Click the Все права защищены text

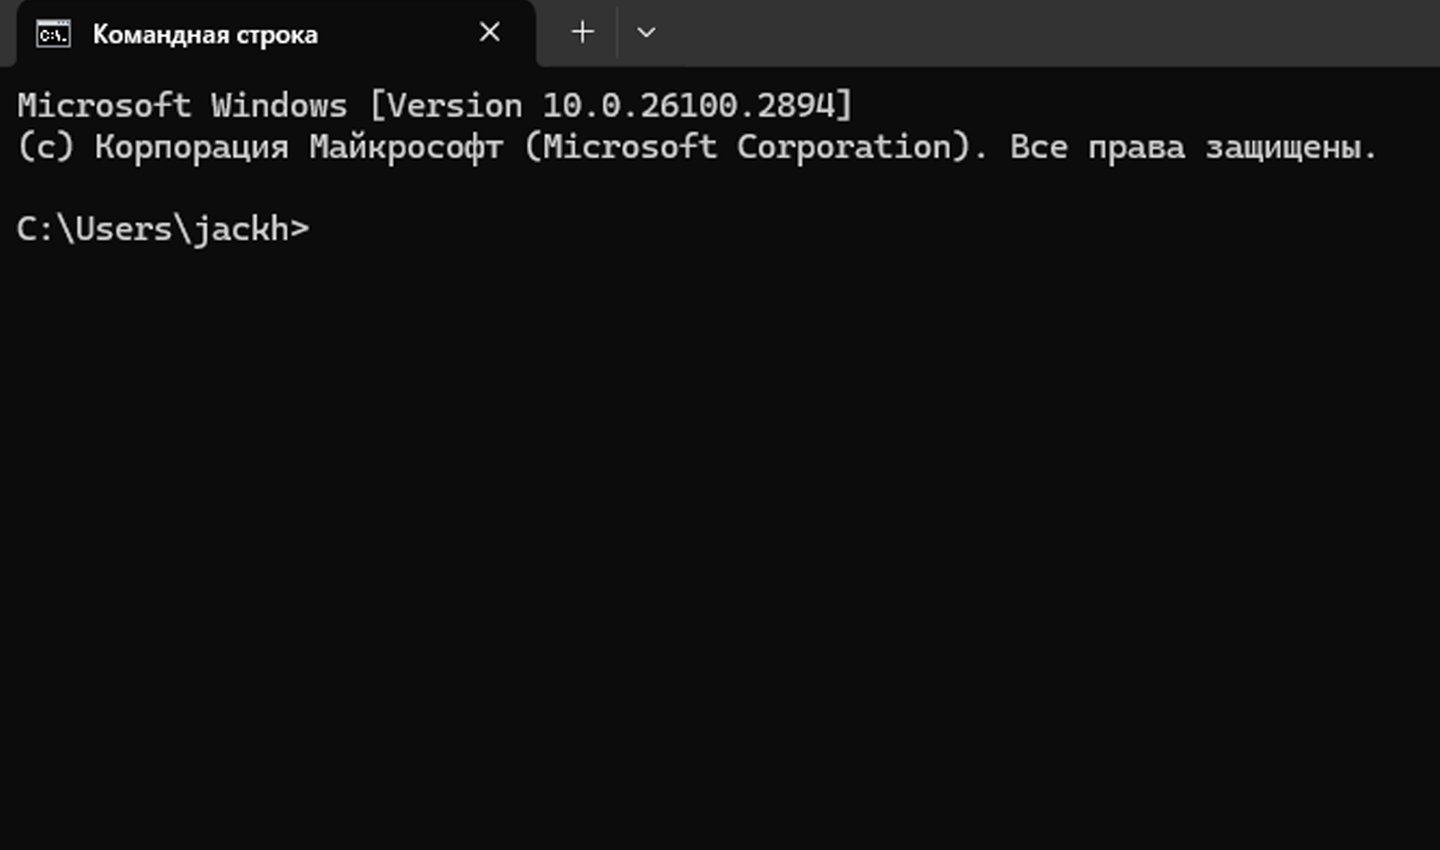(x=1193, y=147)
